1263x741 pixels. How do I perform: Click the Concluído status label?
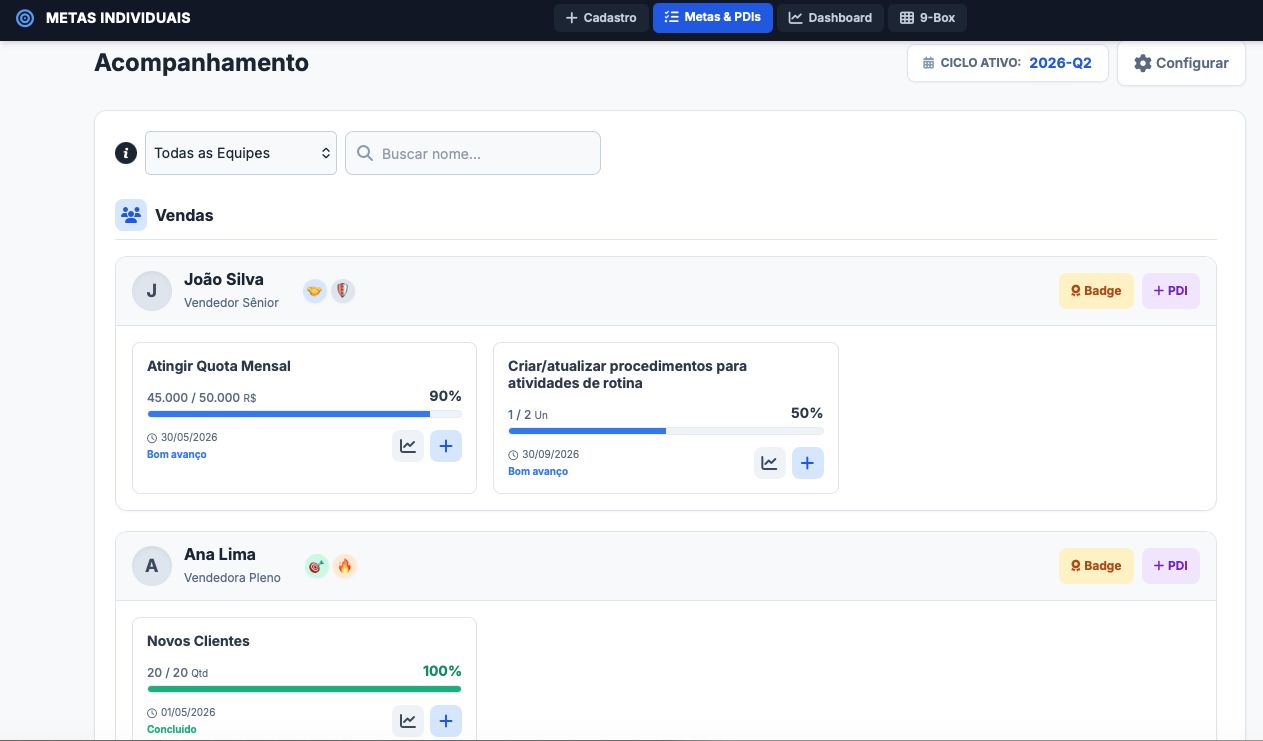172,730
